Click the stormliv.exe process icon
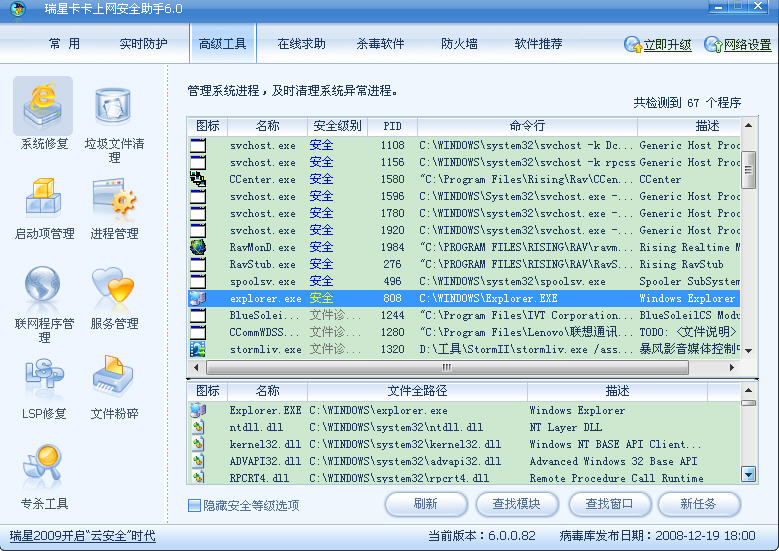 coord(198,349)
